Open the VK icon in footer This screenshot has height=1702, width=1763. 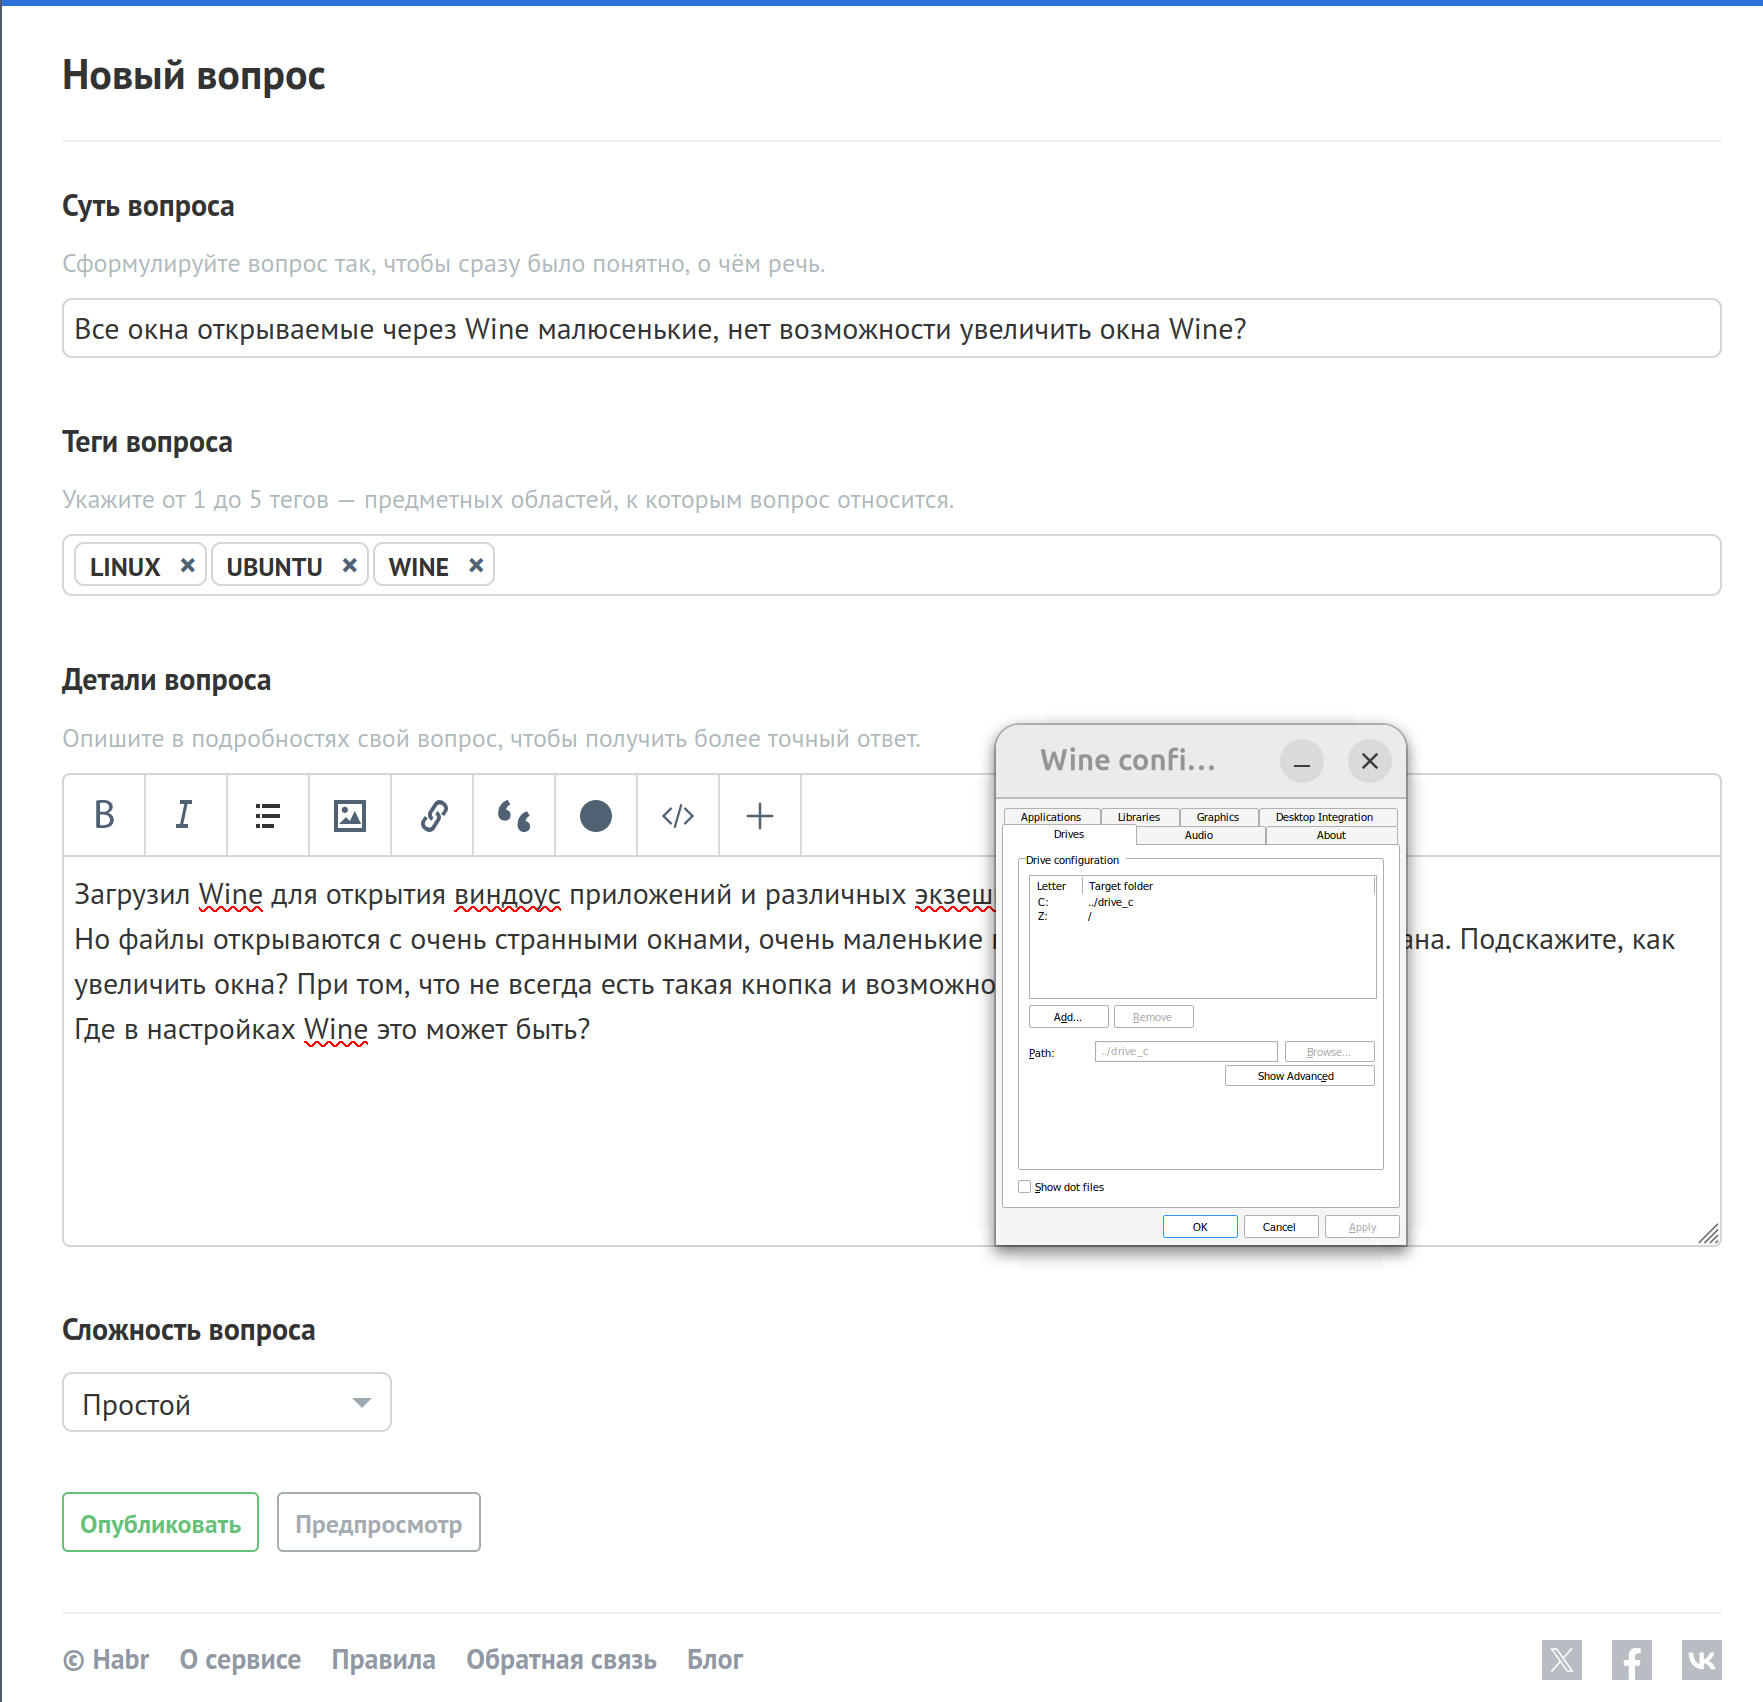[1701, 1660]
